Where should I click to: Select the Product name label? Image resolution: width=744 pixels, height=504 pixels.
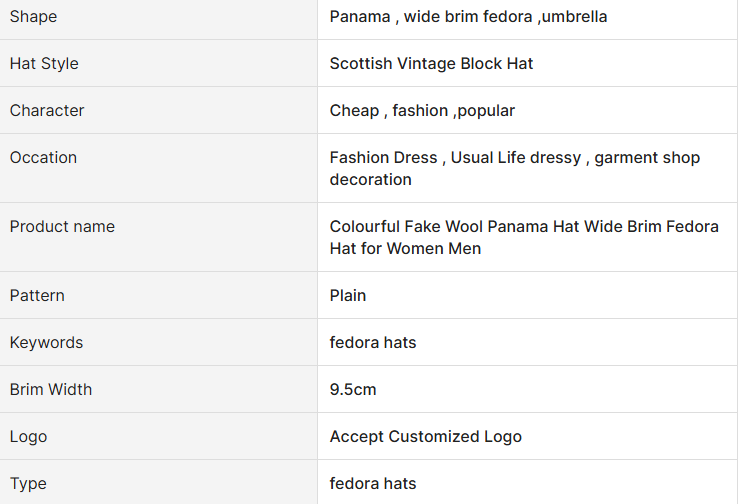62,226
